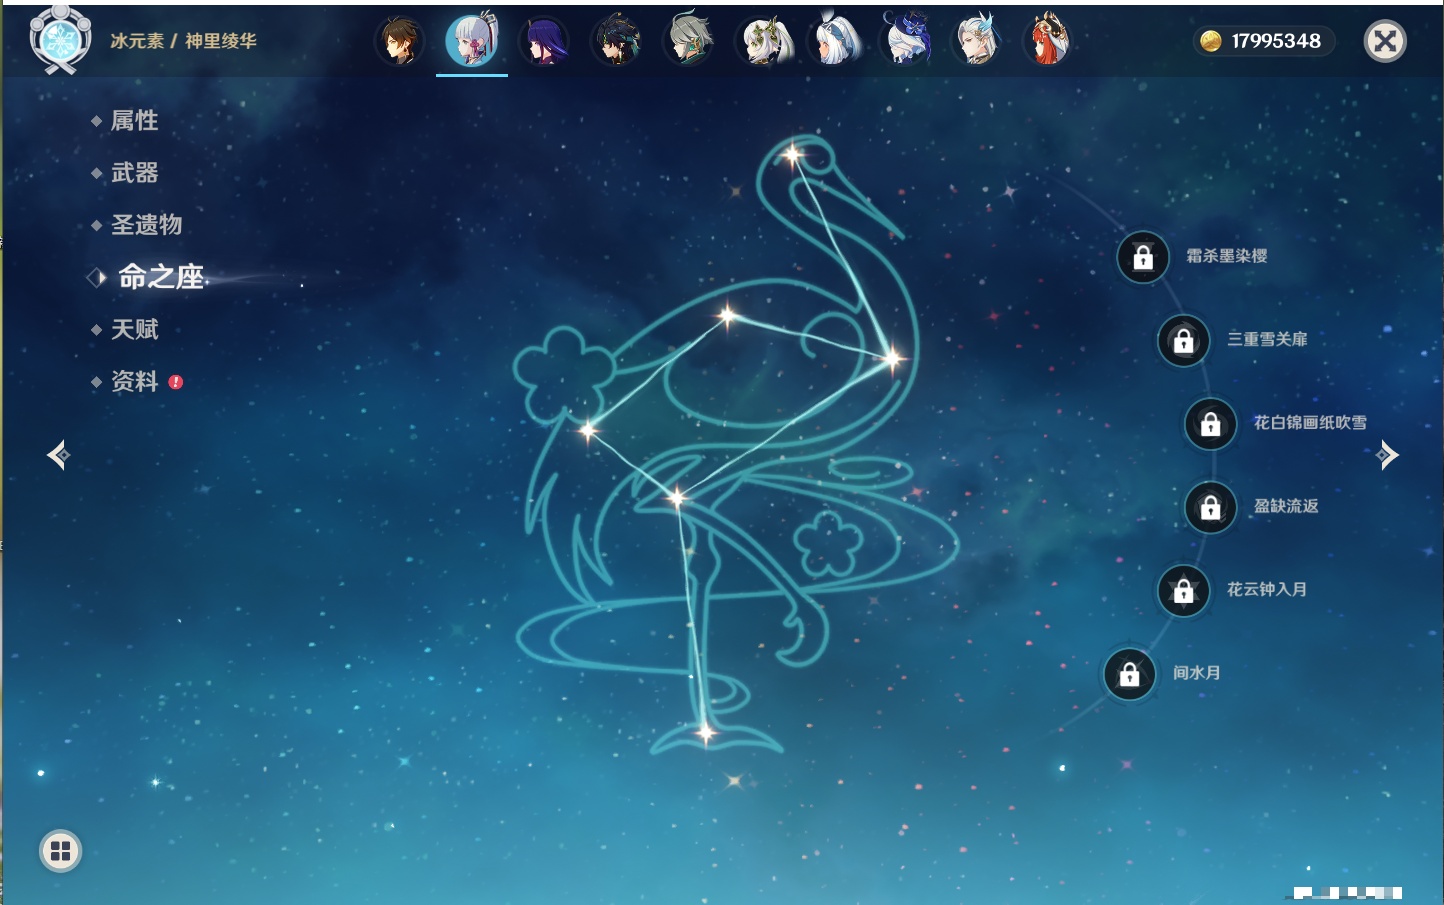The width and height of the screenshot is (1444, 905).
Task: Select the red-haired character portrait at far right
Action: [1048, 42]
